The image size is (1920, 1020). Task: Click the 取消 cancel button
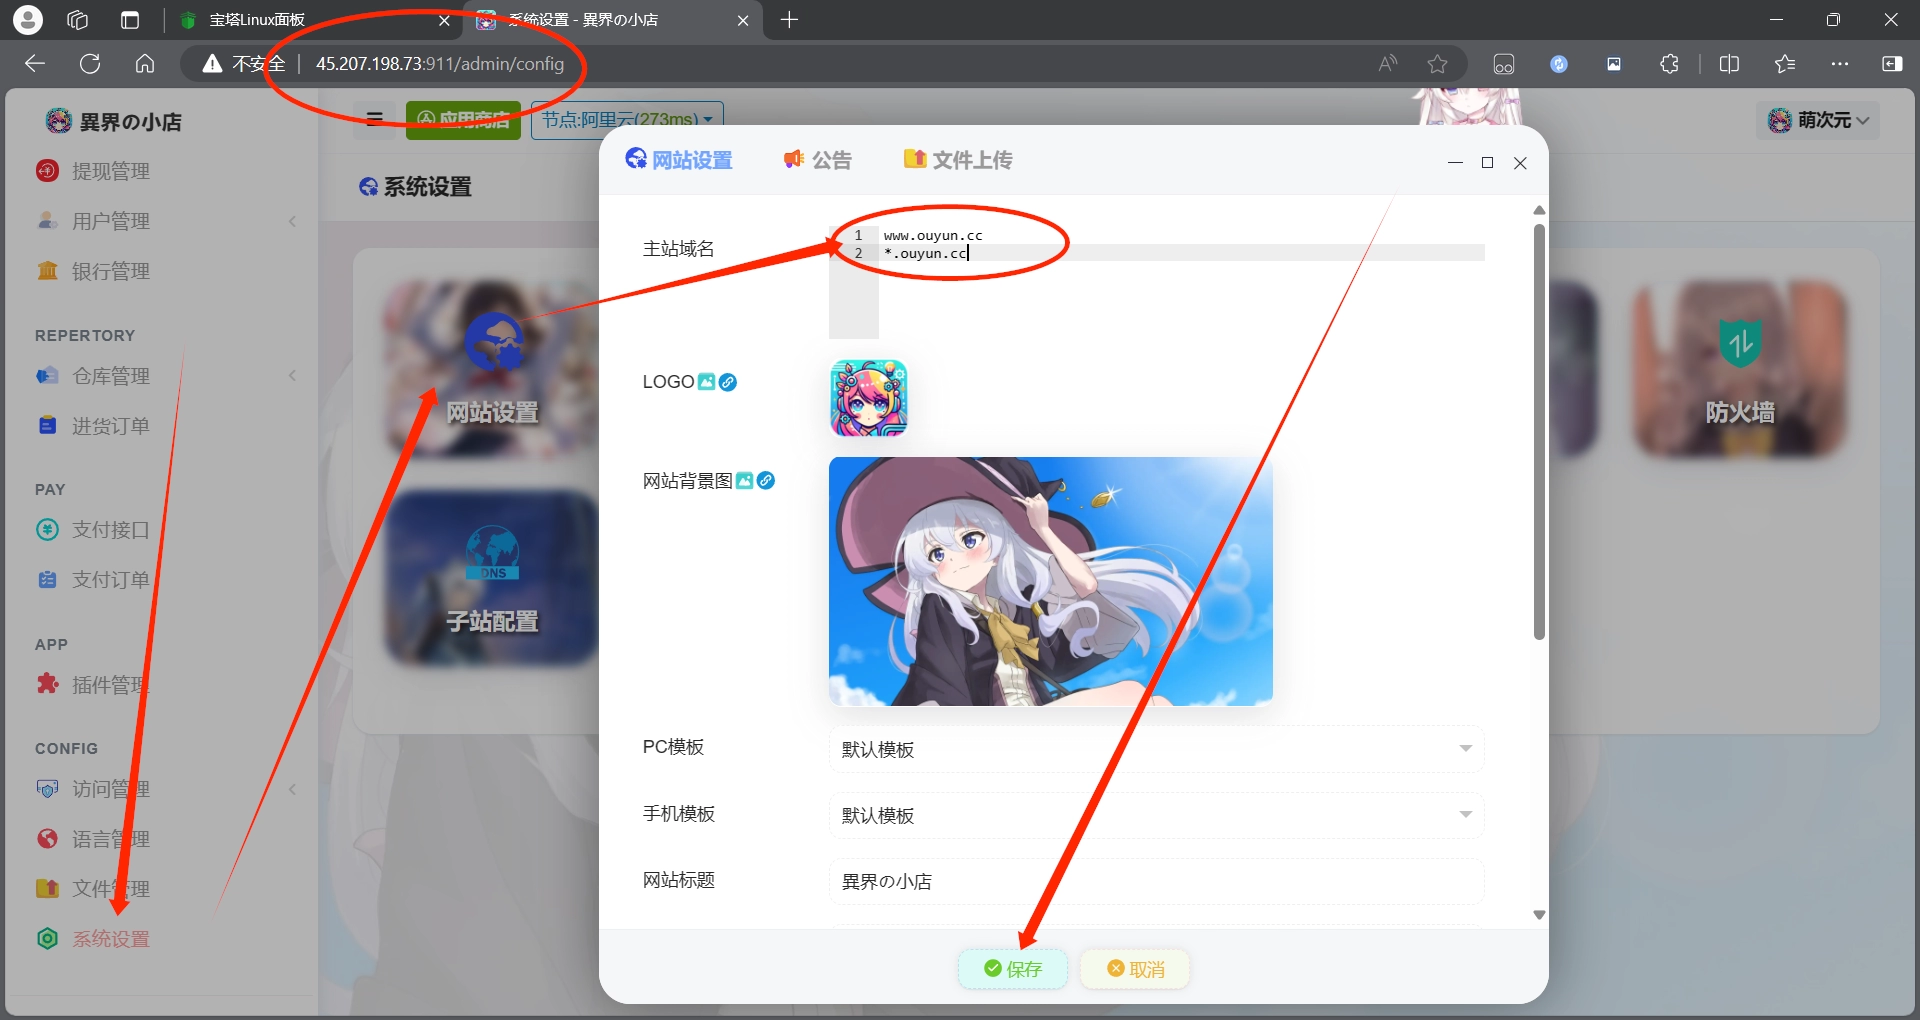click(1135, 969)
